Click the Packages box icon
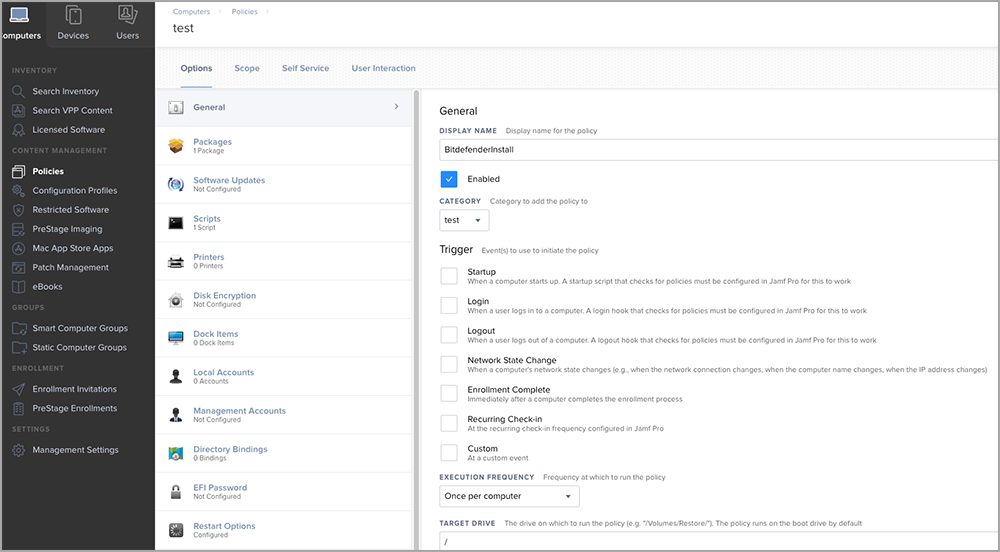This screenshot has height=552, width=1000. pyautogui.click(x=176, y=146)
